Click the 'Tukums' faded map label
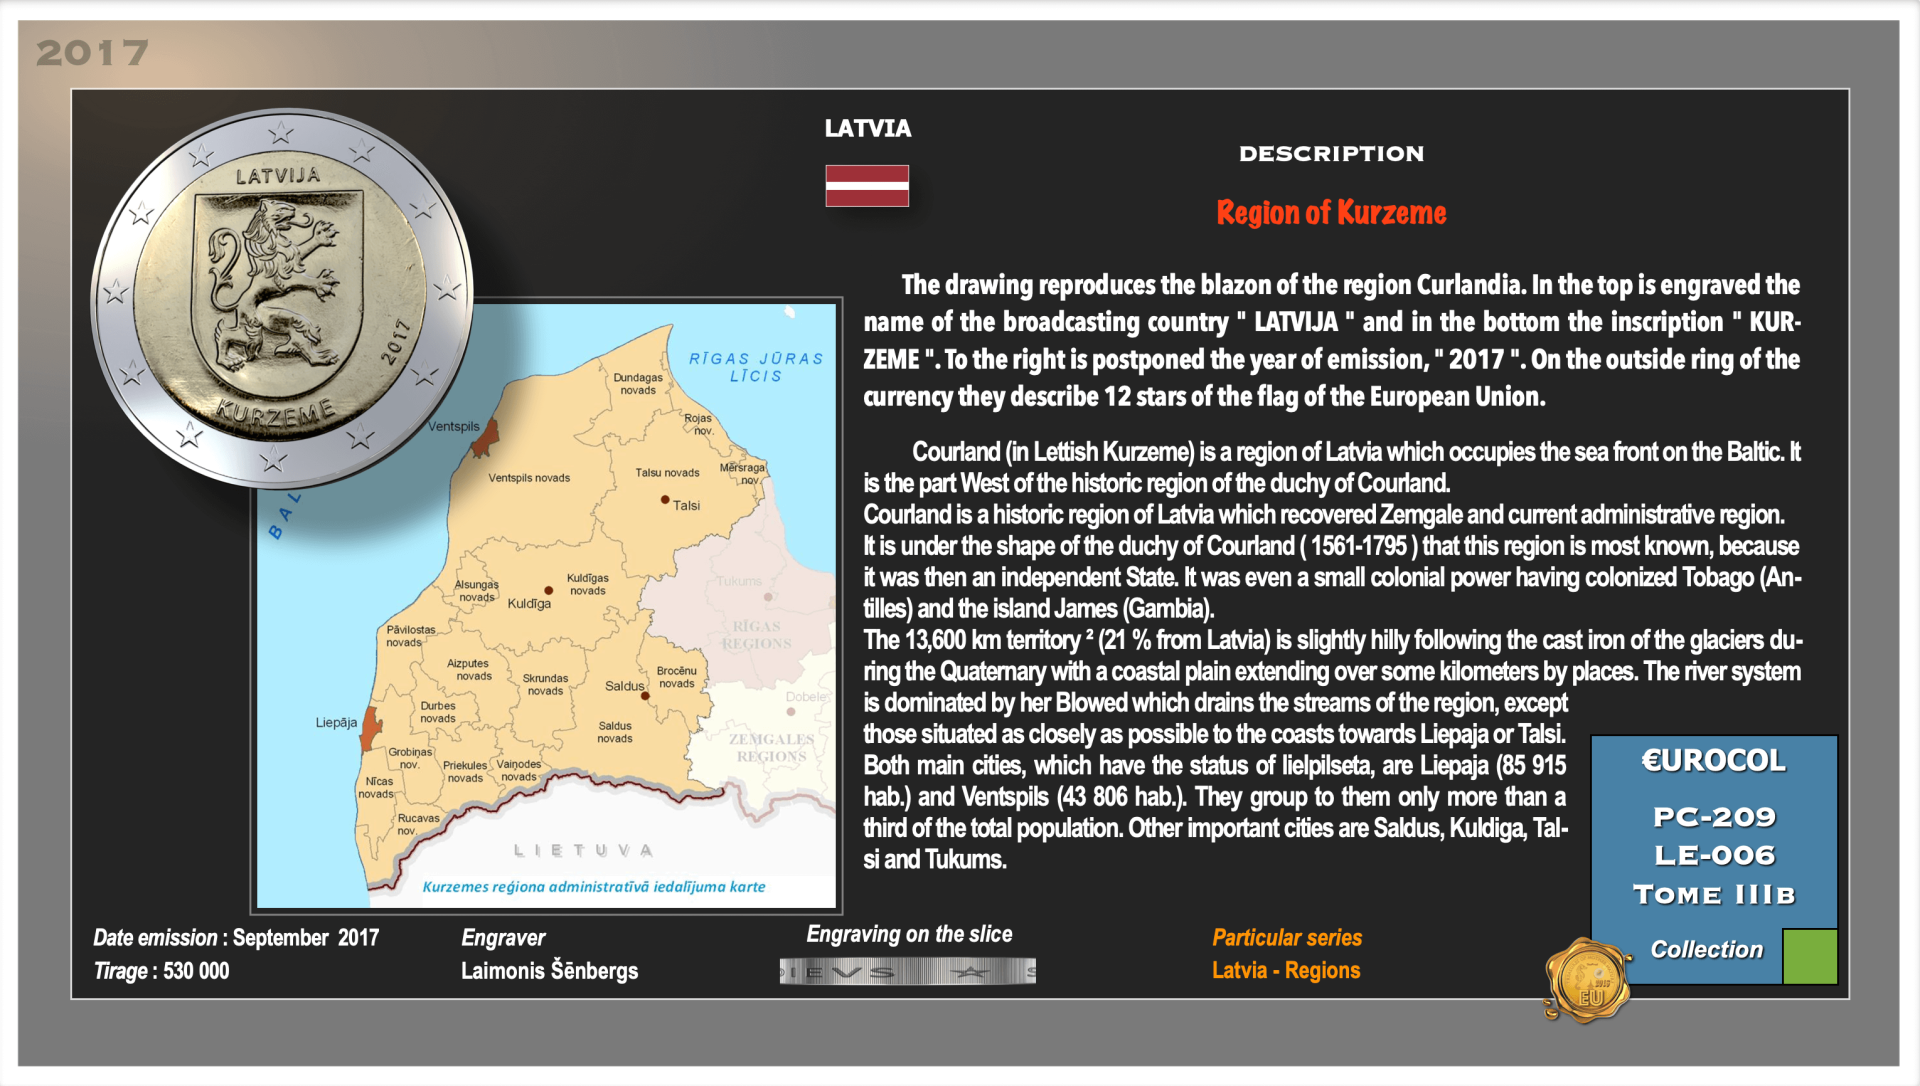This screenshot has height=1086, width=1920. tap(739, 581)
